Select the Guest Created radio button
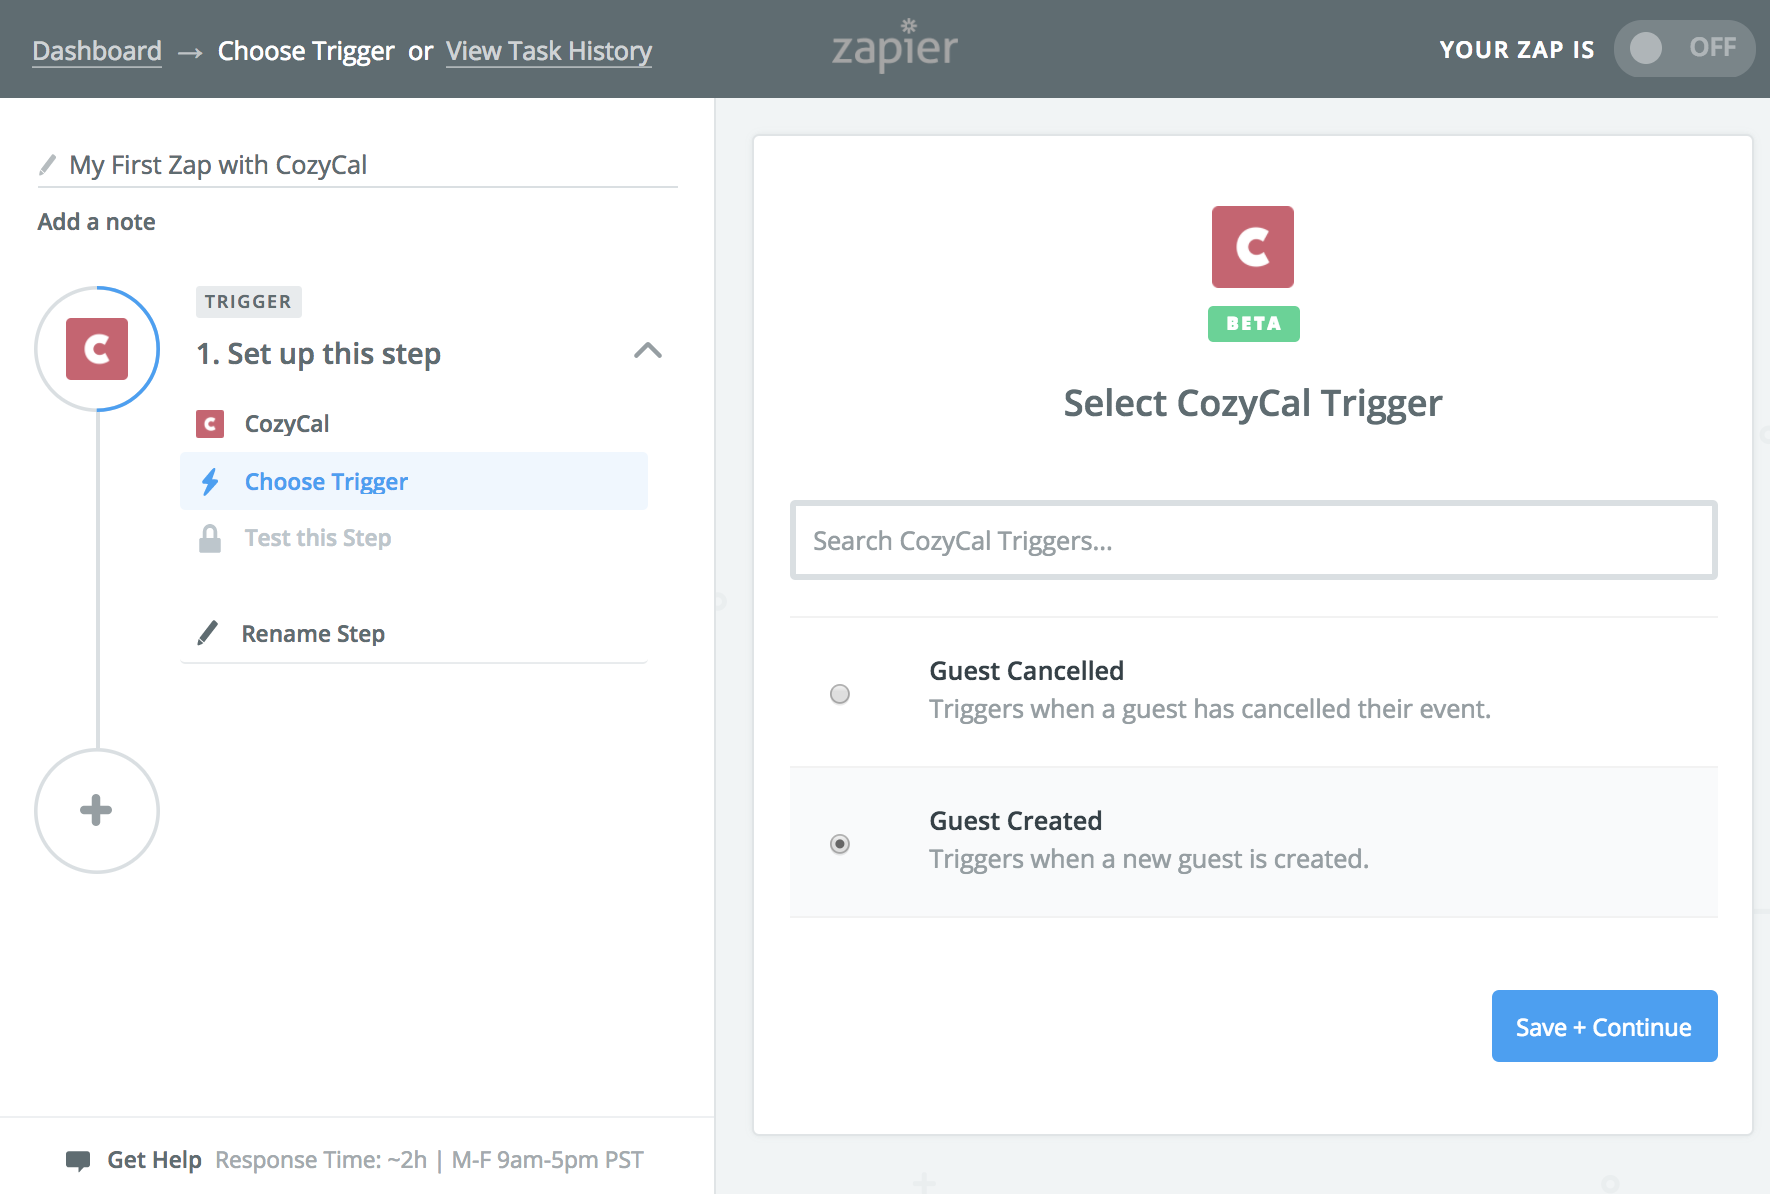Screen dimensions: 1770x1194 coord(840,844)
